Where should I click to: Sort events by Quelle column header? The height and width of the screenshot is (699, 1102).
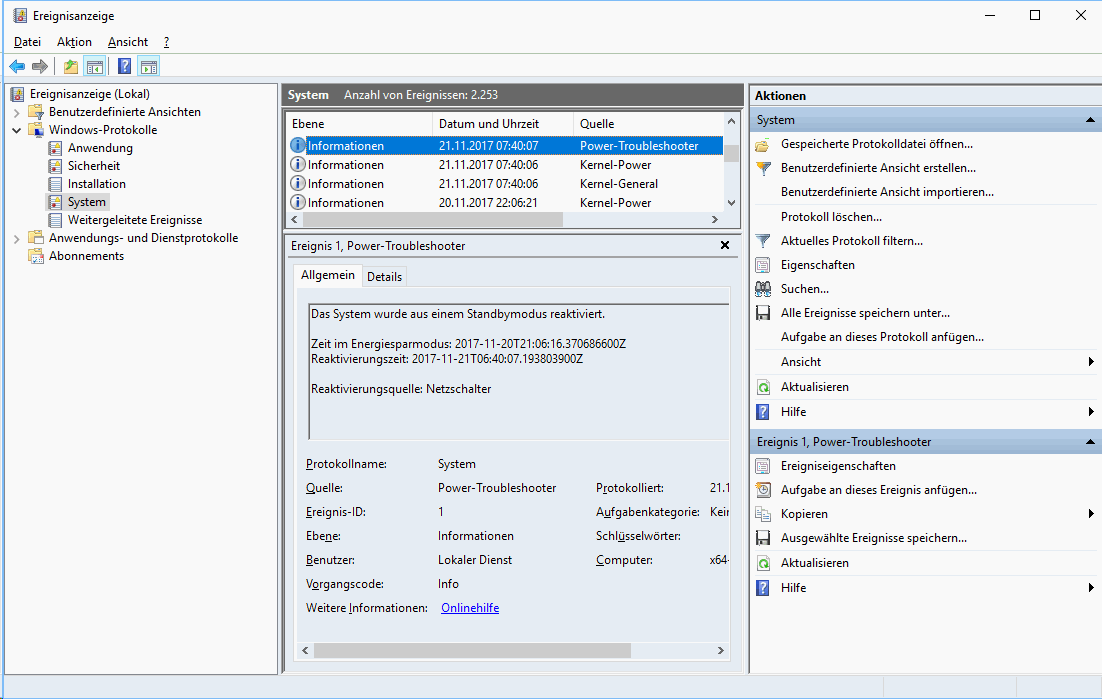tap(648, 124)
